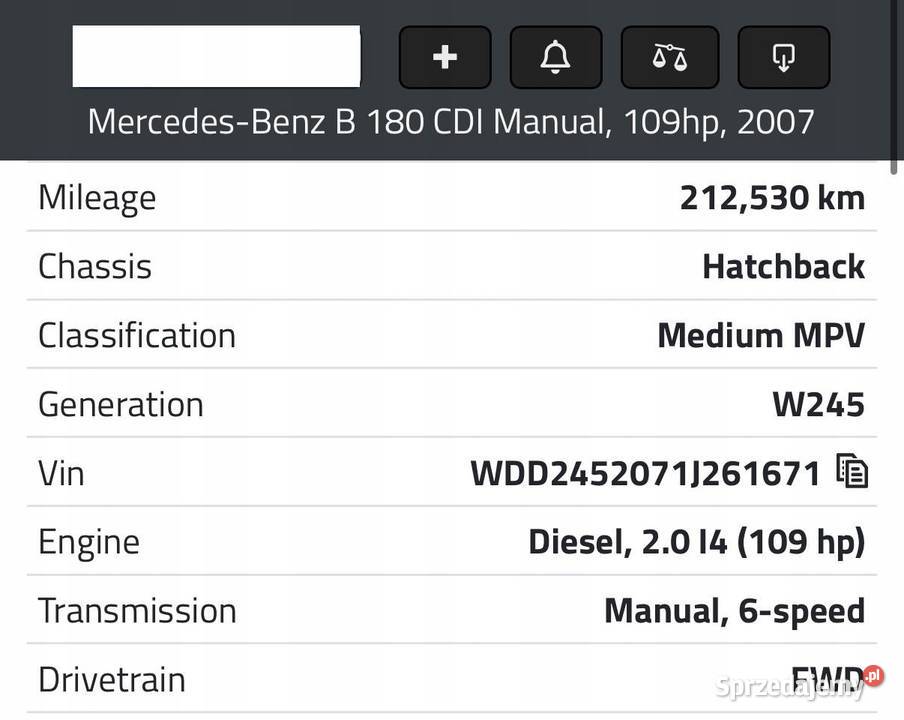Viewport: 904px width, 720px height.
Task: Click the white blank box in header
Action: point(216,56)
